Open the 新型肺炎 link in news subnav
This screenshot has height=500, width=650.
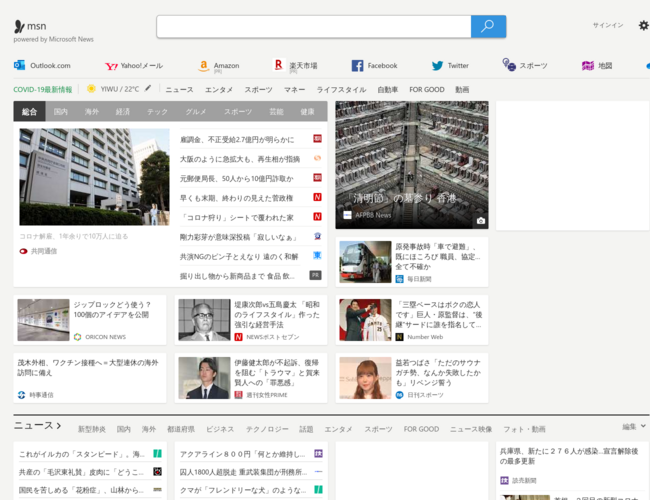pos(91,429)
